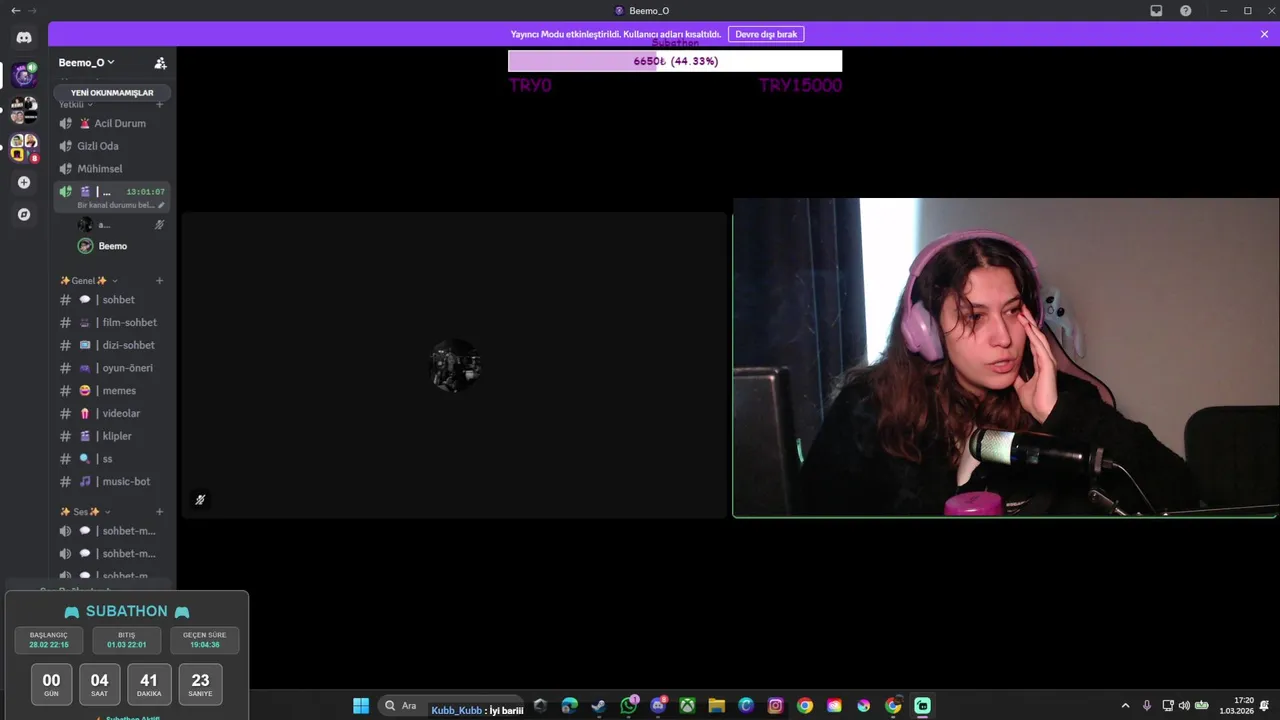Image resolution: width=1280 pixels, height=720 pixels.
Task: Open the klipler text channel
Action: (x=112, y=436)
